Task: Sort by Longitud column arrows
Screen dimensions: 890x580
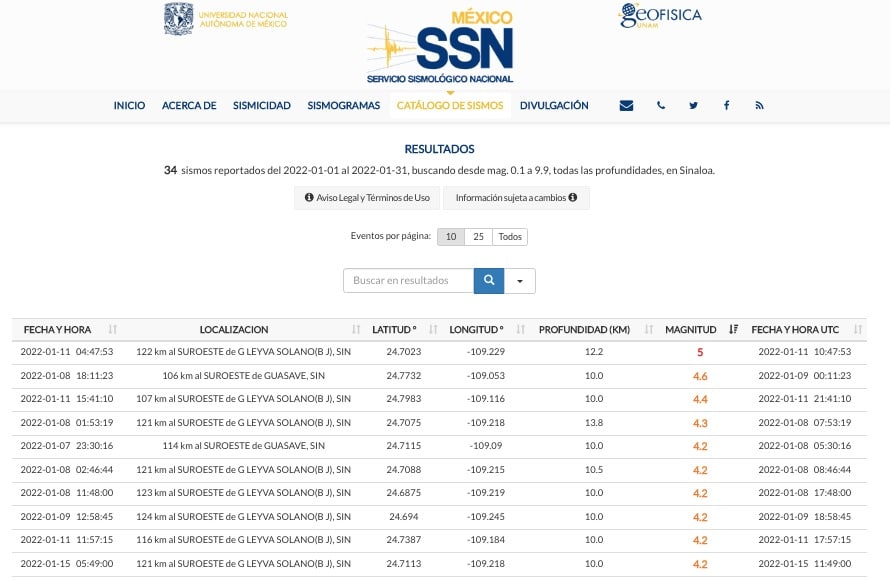Action: [520, 329]
